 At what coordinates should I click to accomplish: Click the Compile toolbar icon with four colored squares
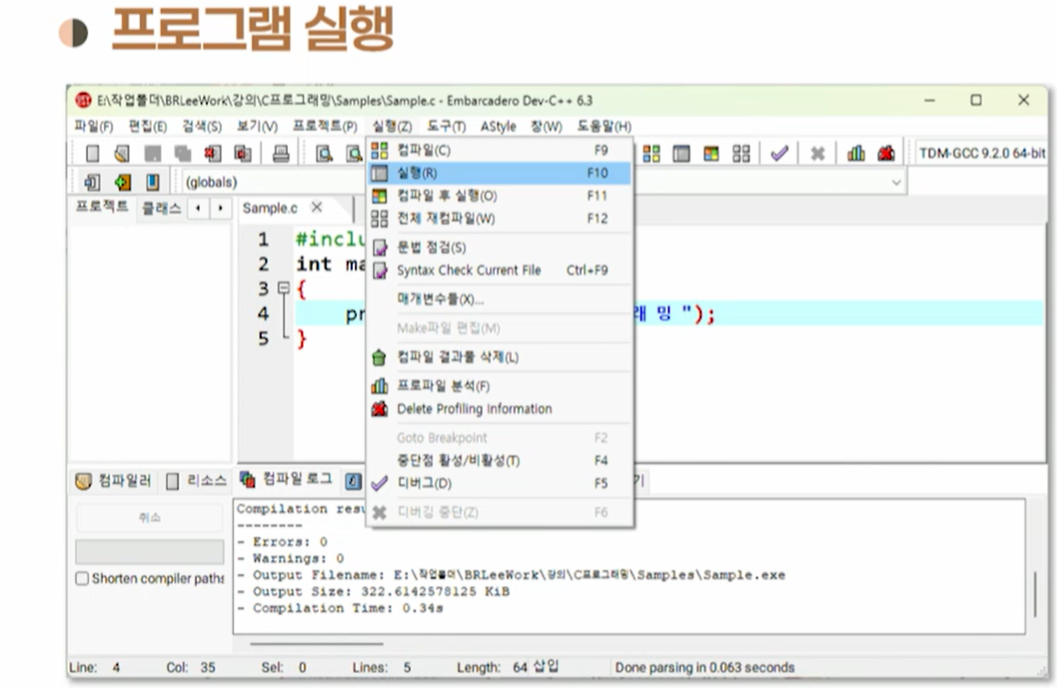coord(651,154)
